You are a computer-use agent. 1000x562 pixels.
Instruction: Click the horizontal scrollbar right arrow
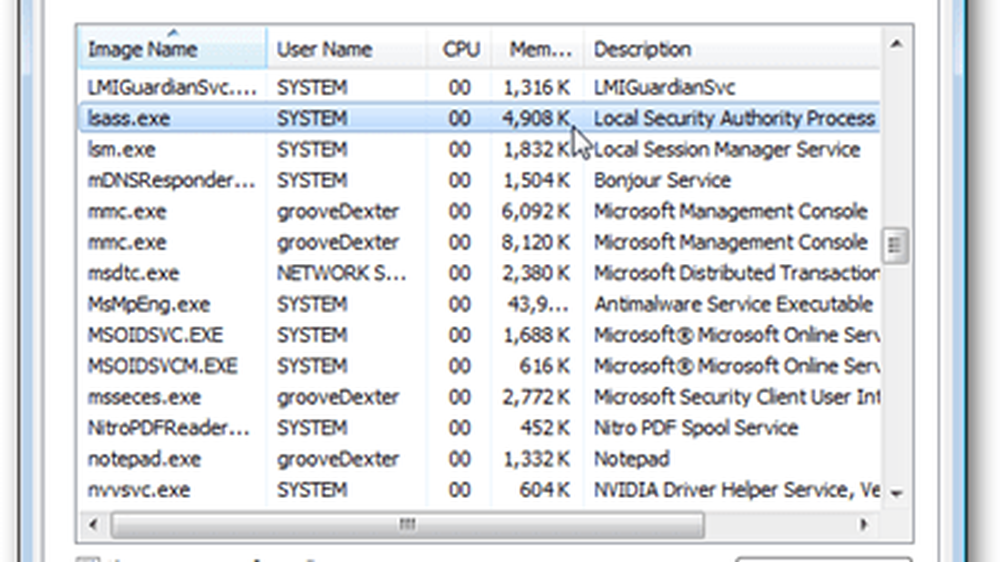[x=864, y=525]
